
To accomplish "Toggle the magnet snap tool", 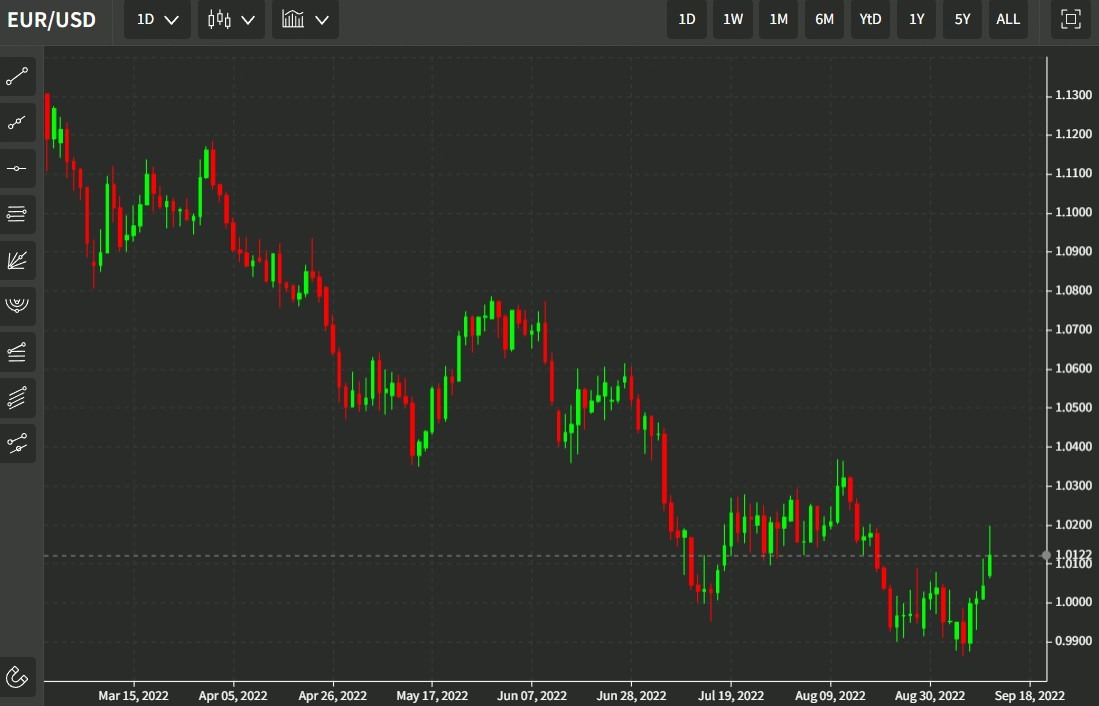I will pyautogui.click(x=17, y=677).
